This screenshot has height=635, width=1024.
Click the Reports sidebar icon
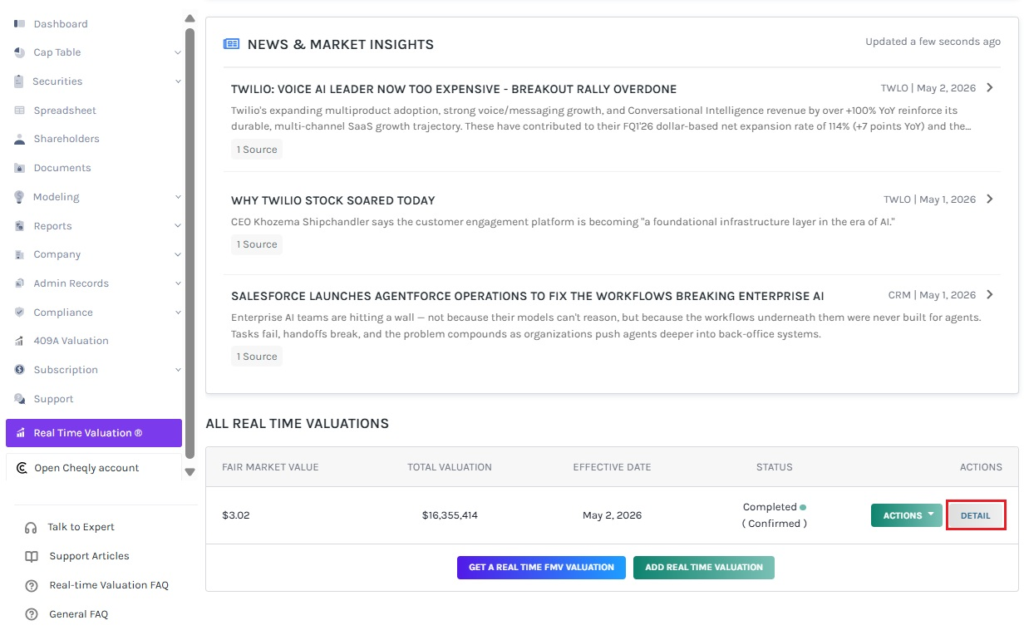click(x=20, y=226)
